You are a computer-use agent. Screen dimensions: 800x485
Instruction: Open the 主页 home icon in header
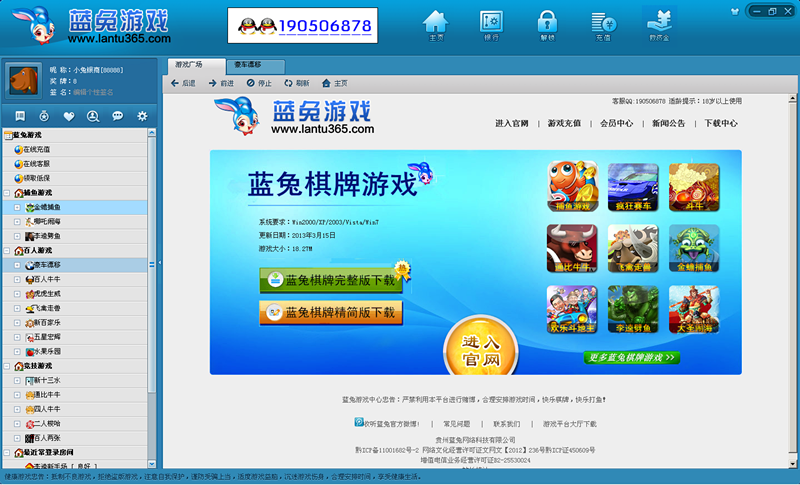click(436, 25)
